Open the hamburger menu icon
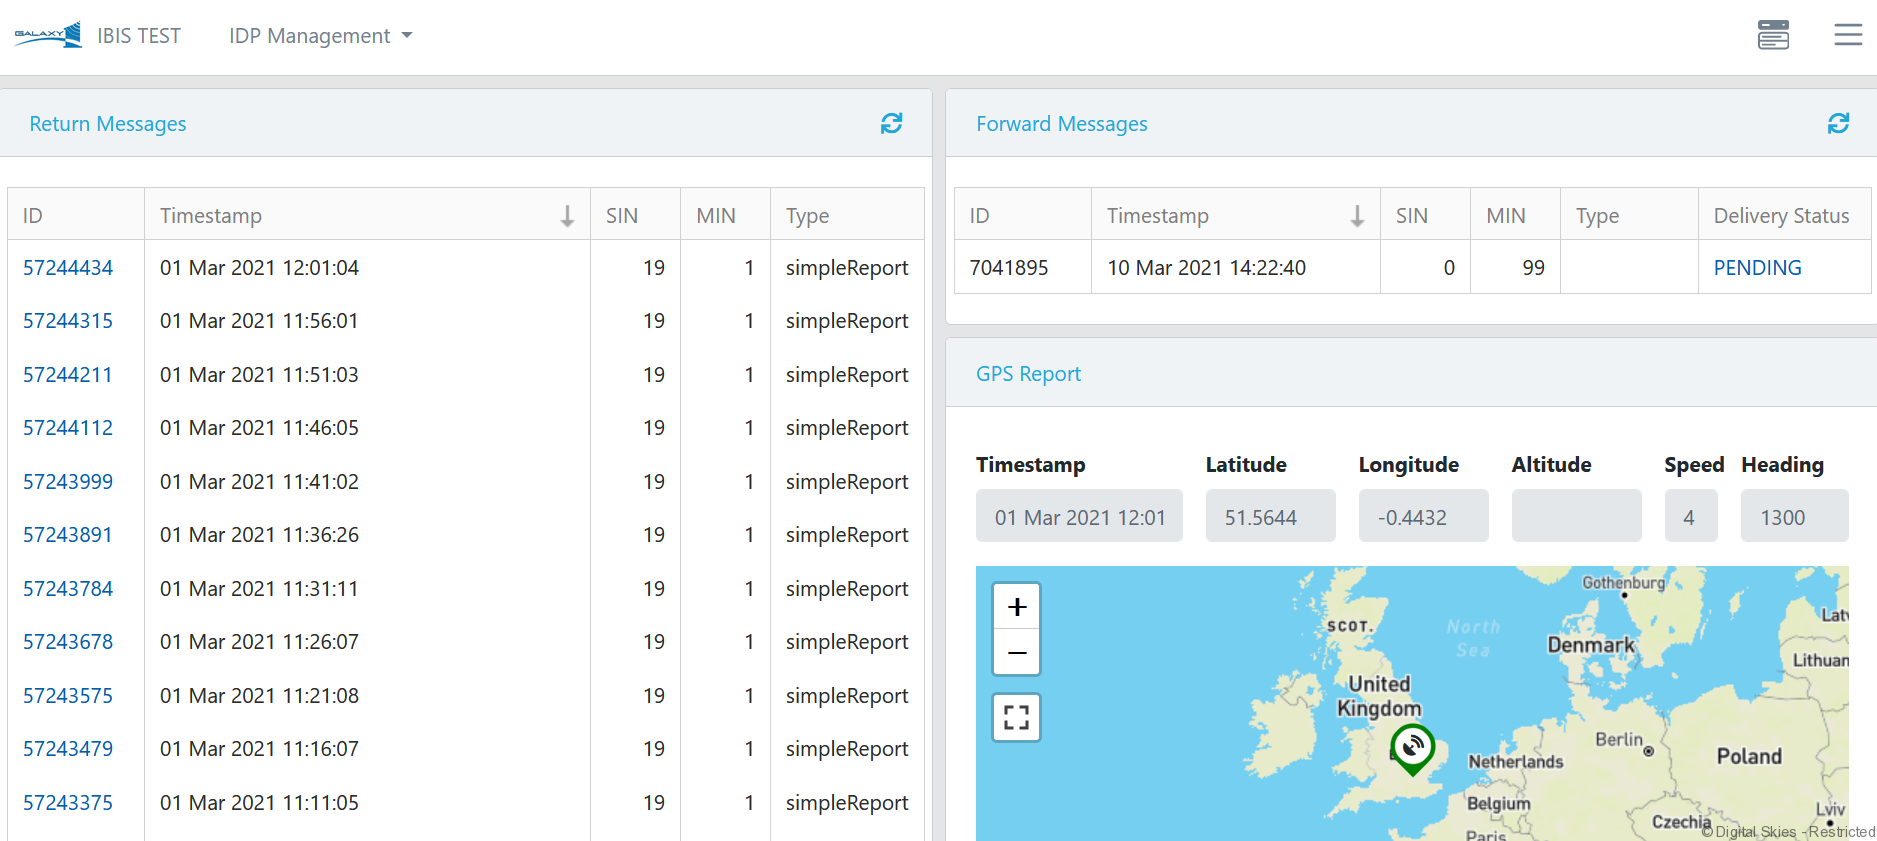1877x841 pixels. (x=1848, y=35)
